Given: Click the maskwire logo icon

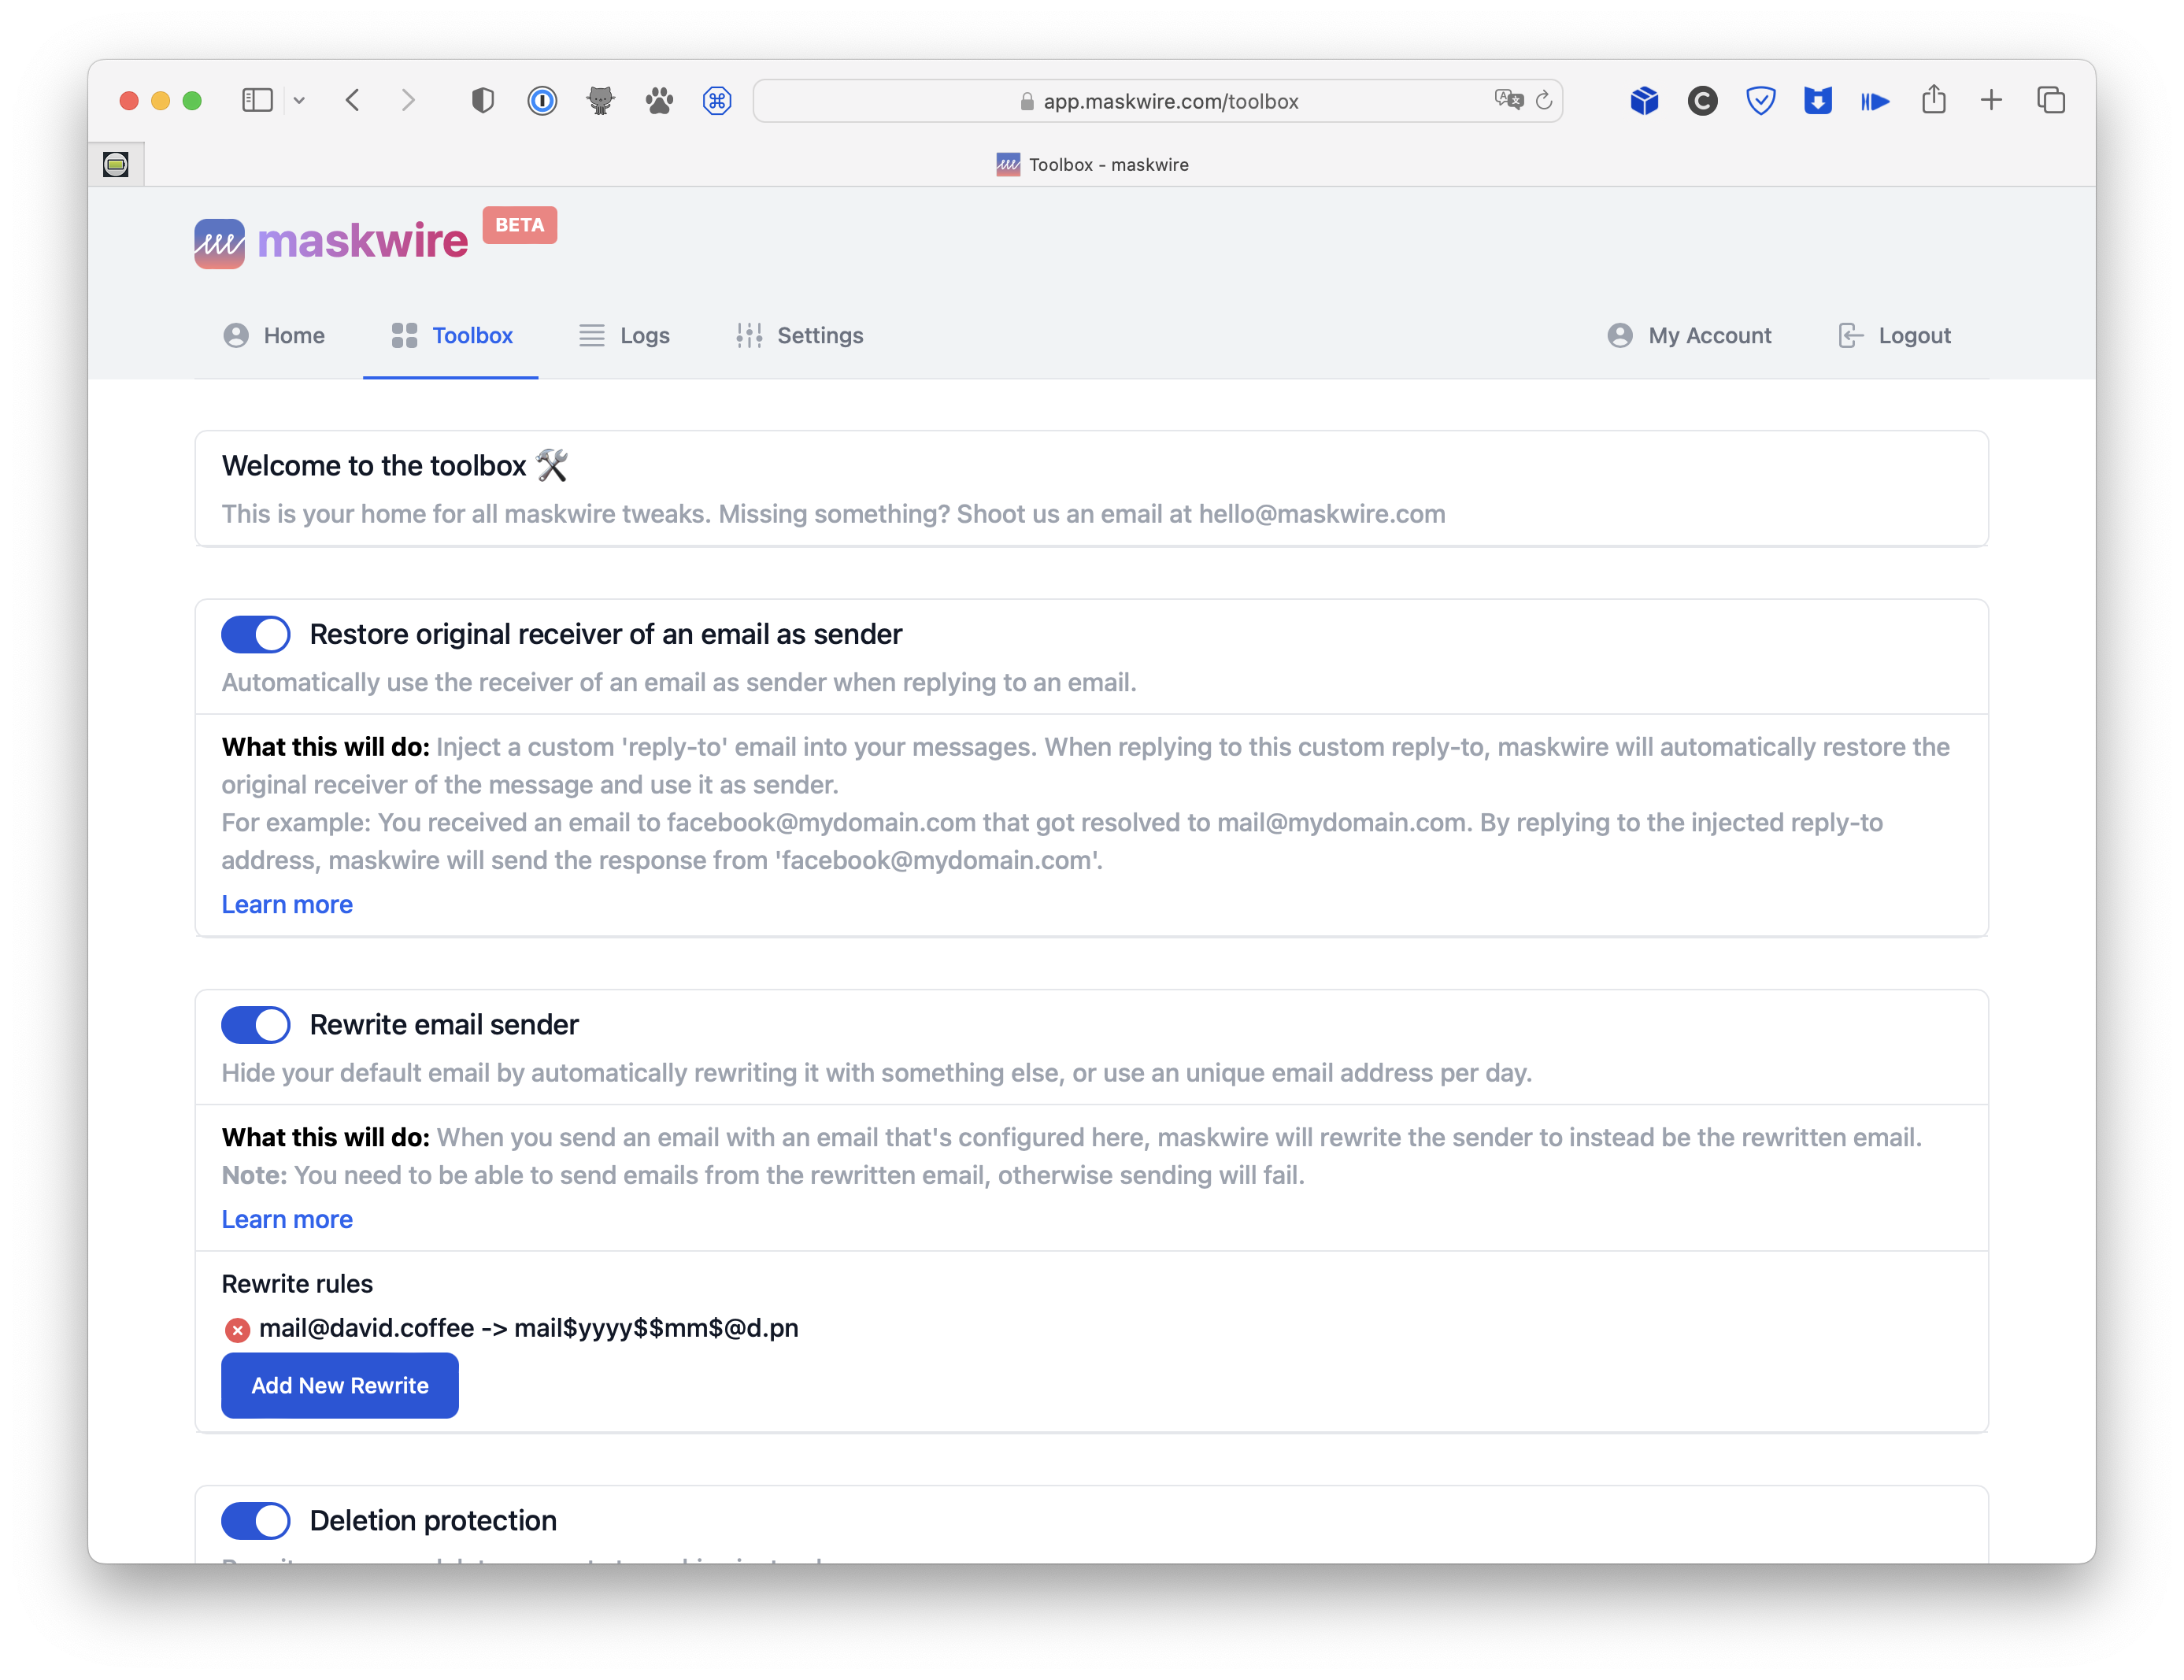Looking at the screenshot, I should (x=219, y=243).
